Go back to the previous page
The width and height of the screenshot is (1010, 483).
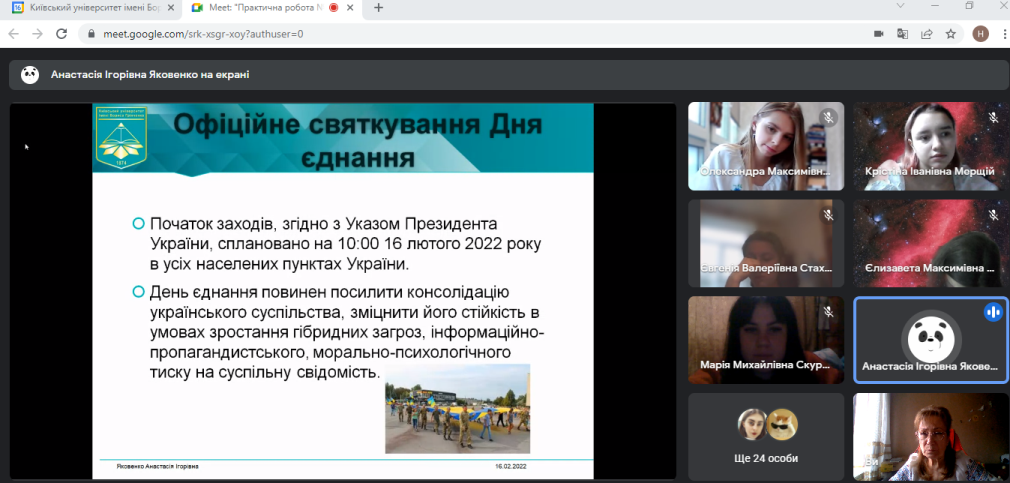tap(14, 33)
